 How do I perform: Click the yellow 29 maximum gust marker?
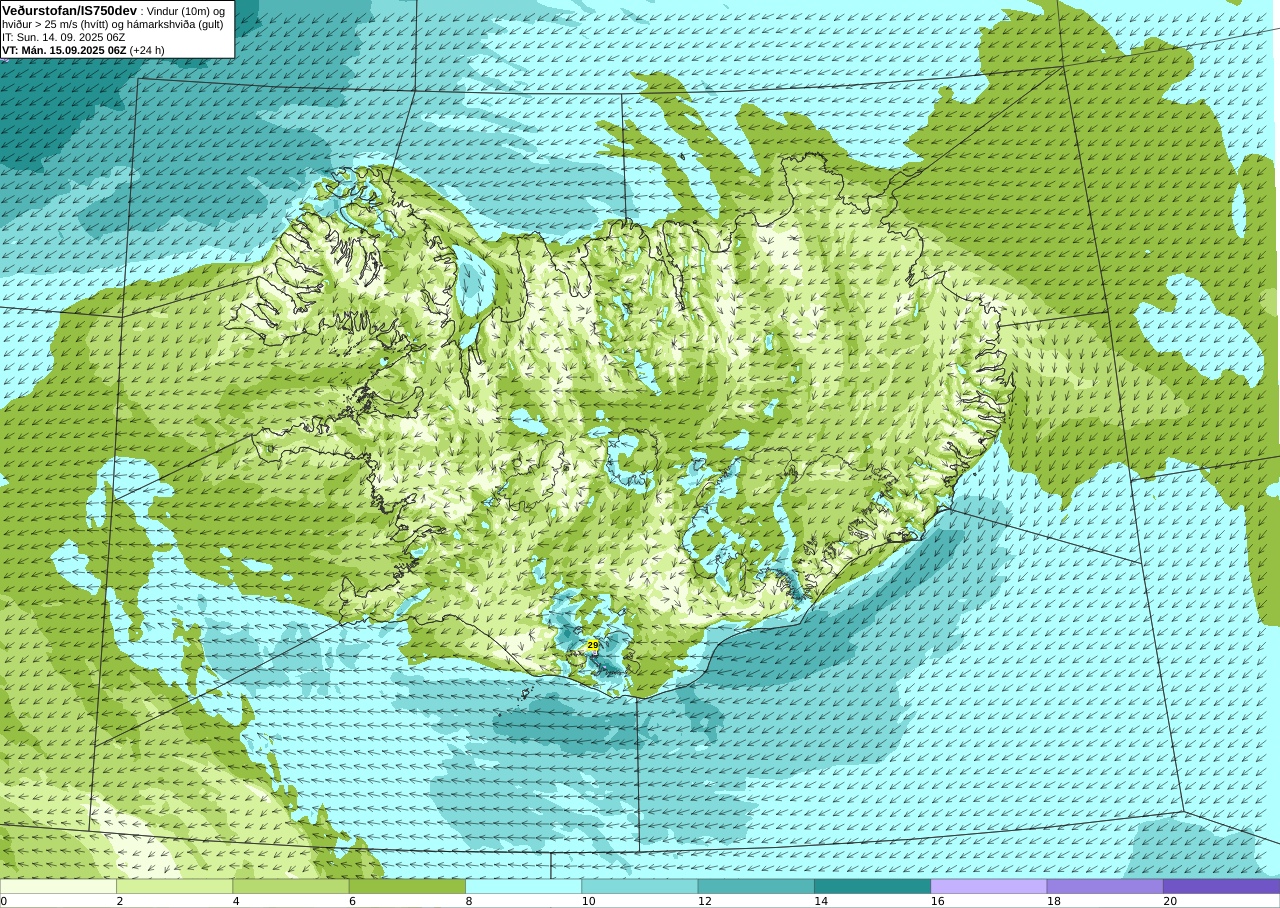pos(592,646)
